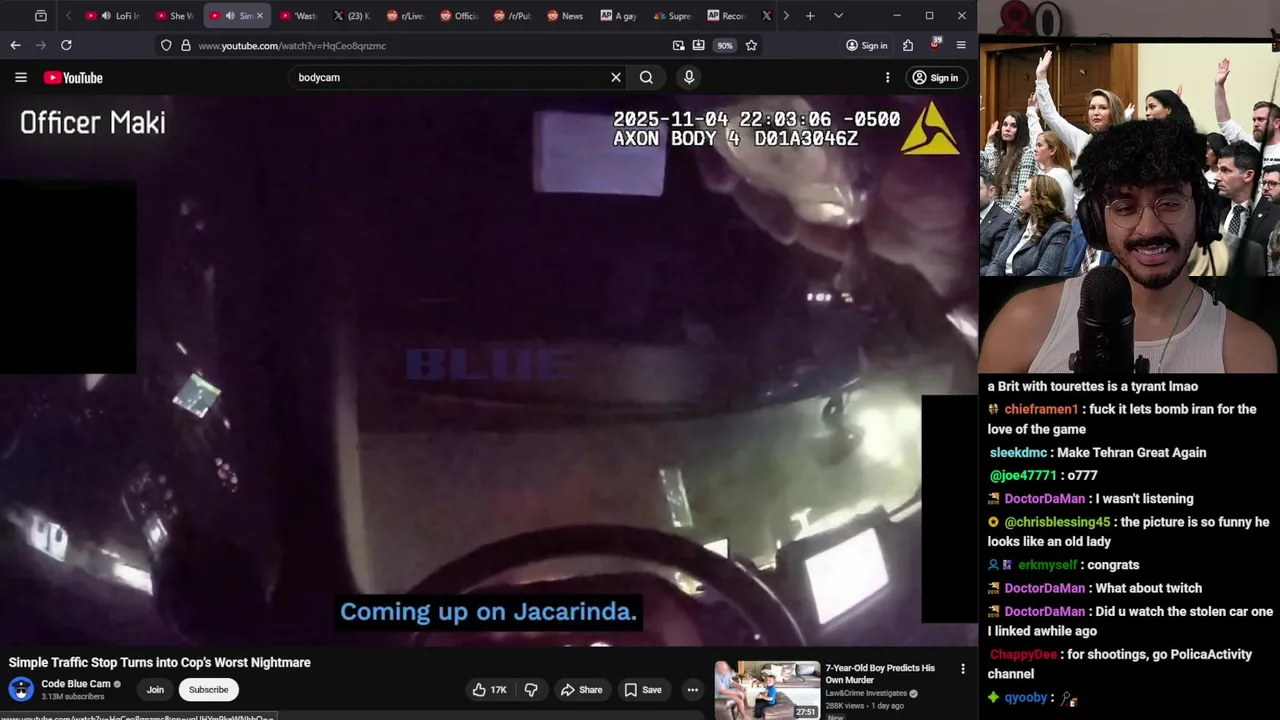Mute the LoFi tab audio
Image resolution: width=1280 pixels, height=720 pixels.
pos(106,16)
